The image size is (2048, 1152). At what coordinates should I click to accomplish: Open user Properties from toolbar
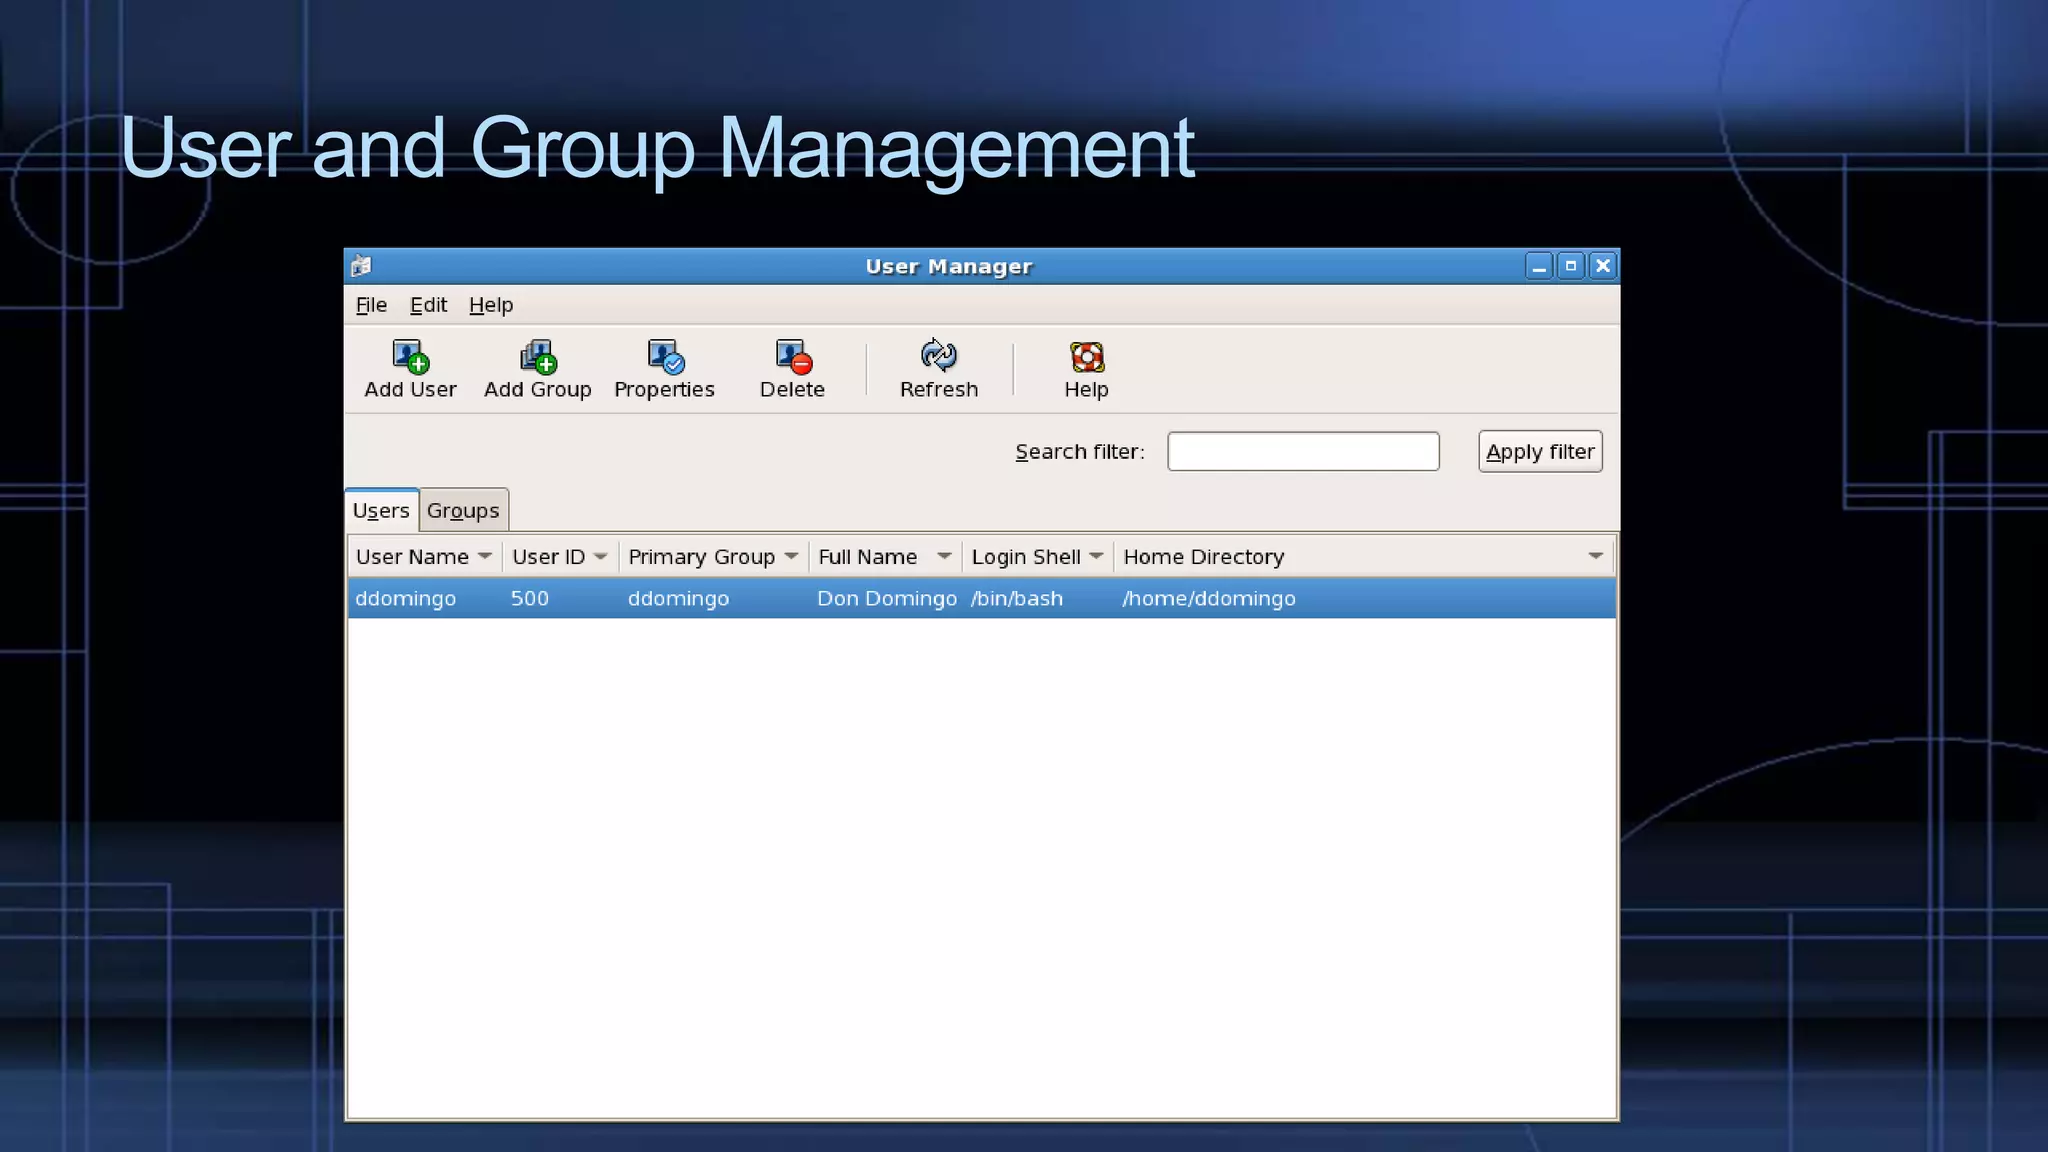[665, 357]
